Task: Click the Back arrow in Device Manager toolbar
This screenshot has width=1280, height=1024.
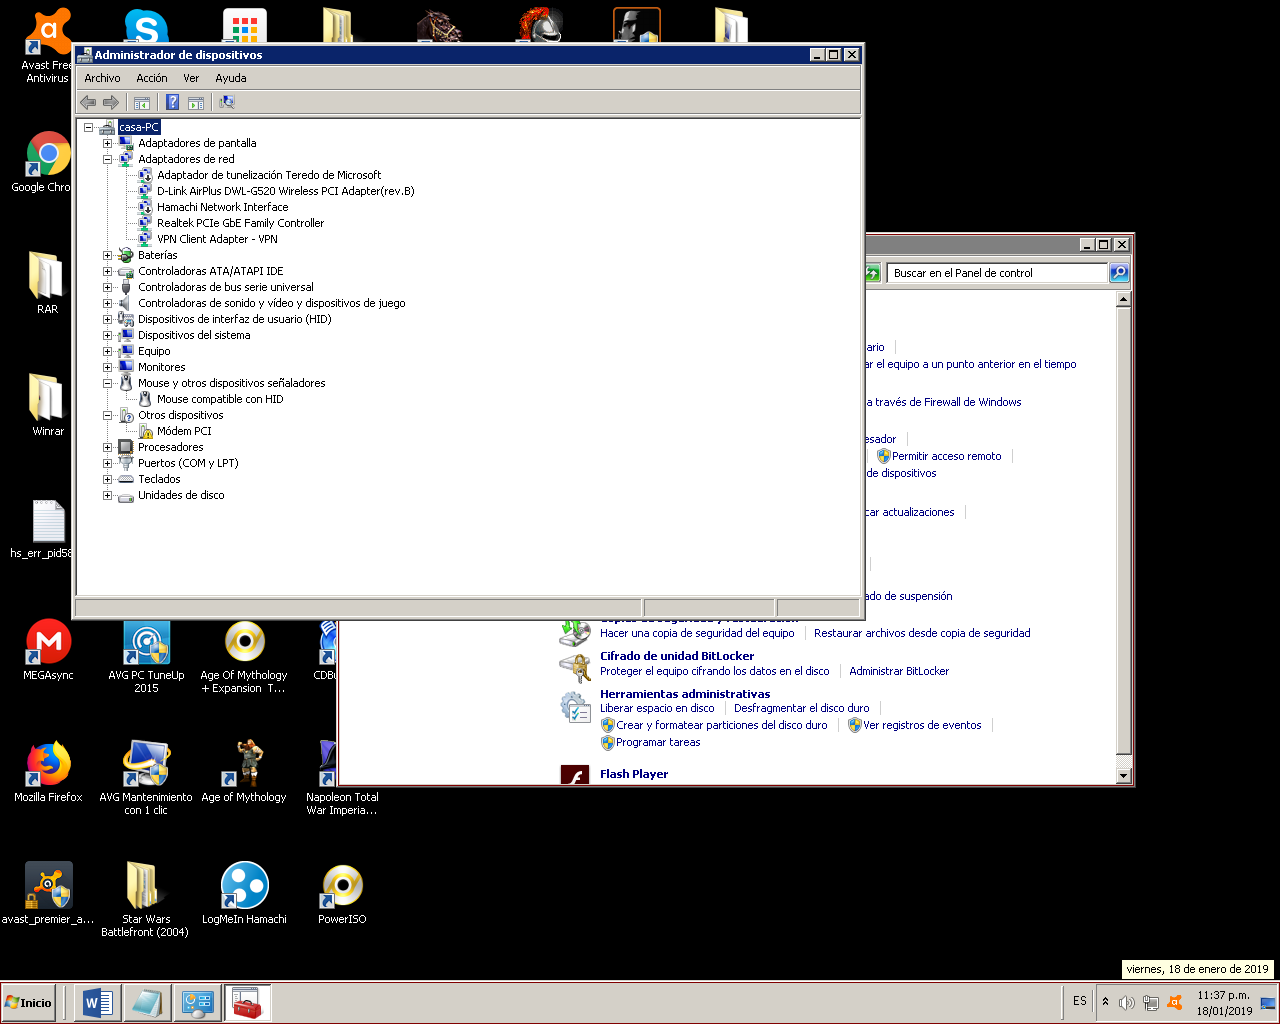Action: (x=88, y=102)
